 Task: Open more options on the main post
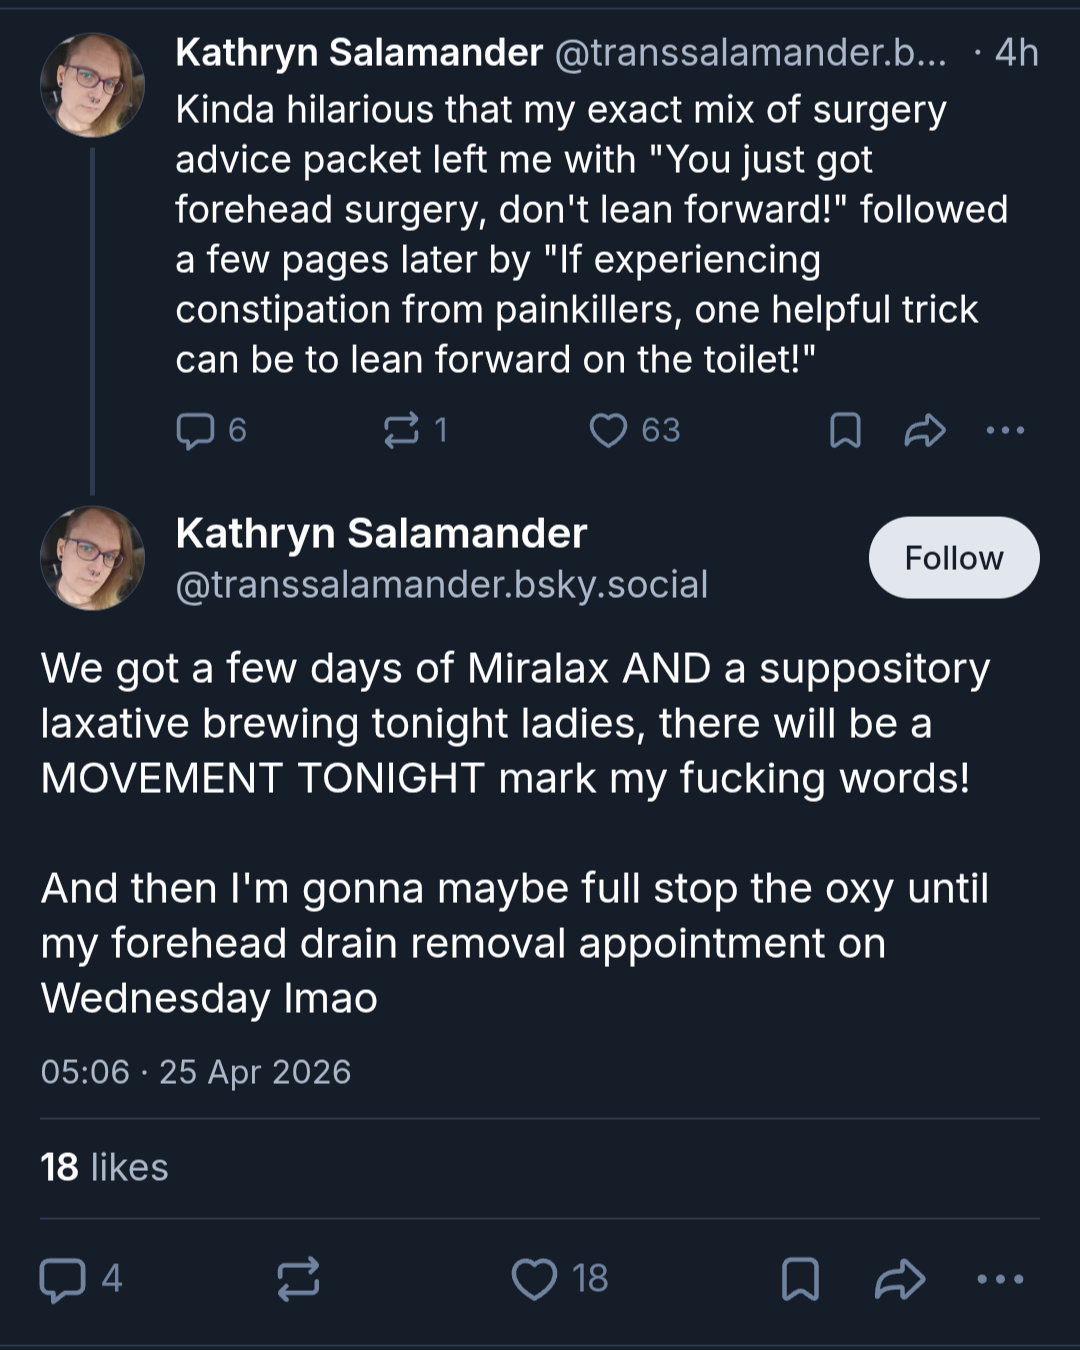click(1000, 1279)
